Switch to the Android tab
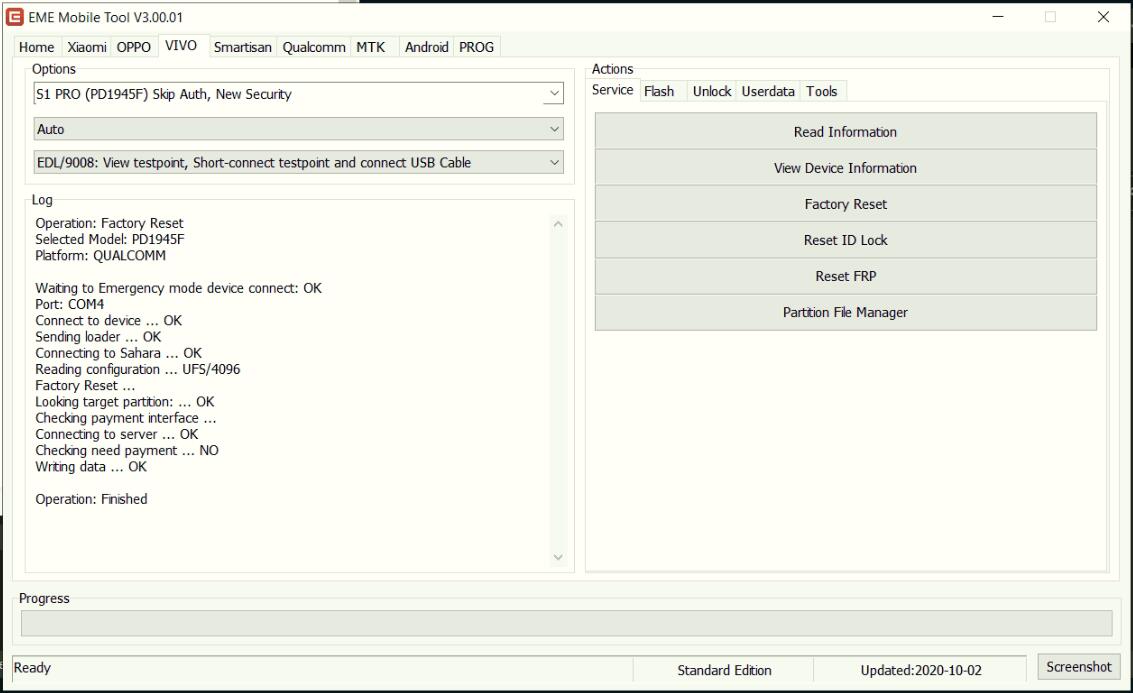The image size is (1133, 693). (426, 47)
